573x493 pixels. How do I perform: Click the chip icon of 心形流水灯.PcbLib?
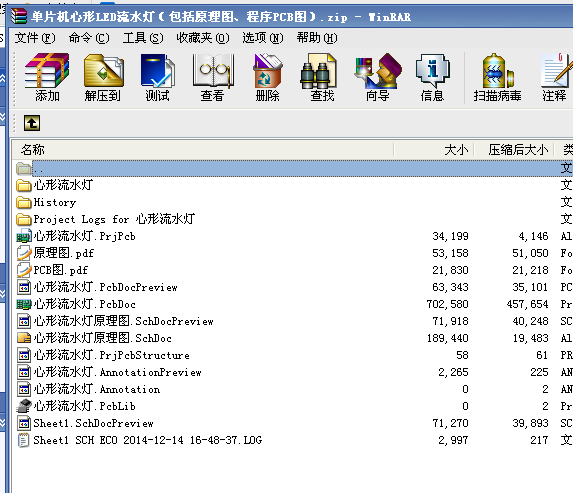tap(24, 406)
